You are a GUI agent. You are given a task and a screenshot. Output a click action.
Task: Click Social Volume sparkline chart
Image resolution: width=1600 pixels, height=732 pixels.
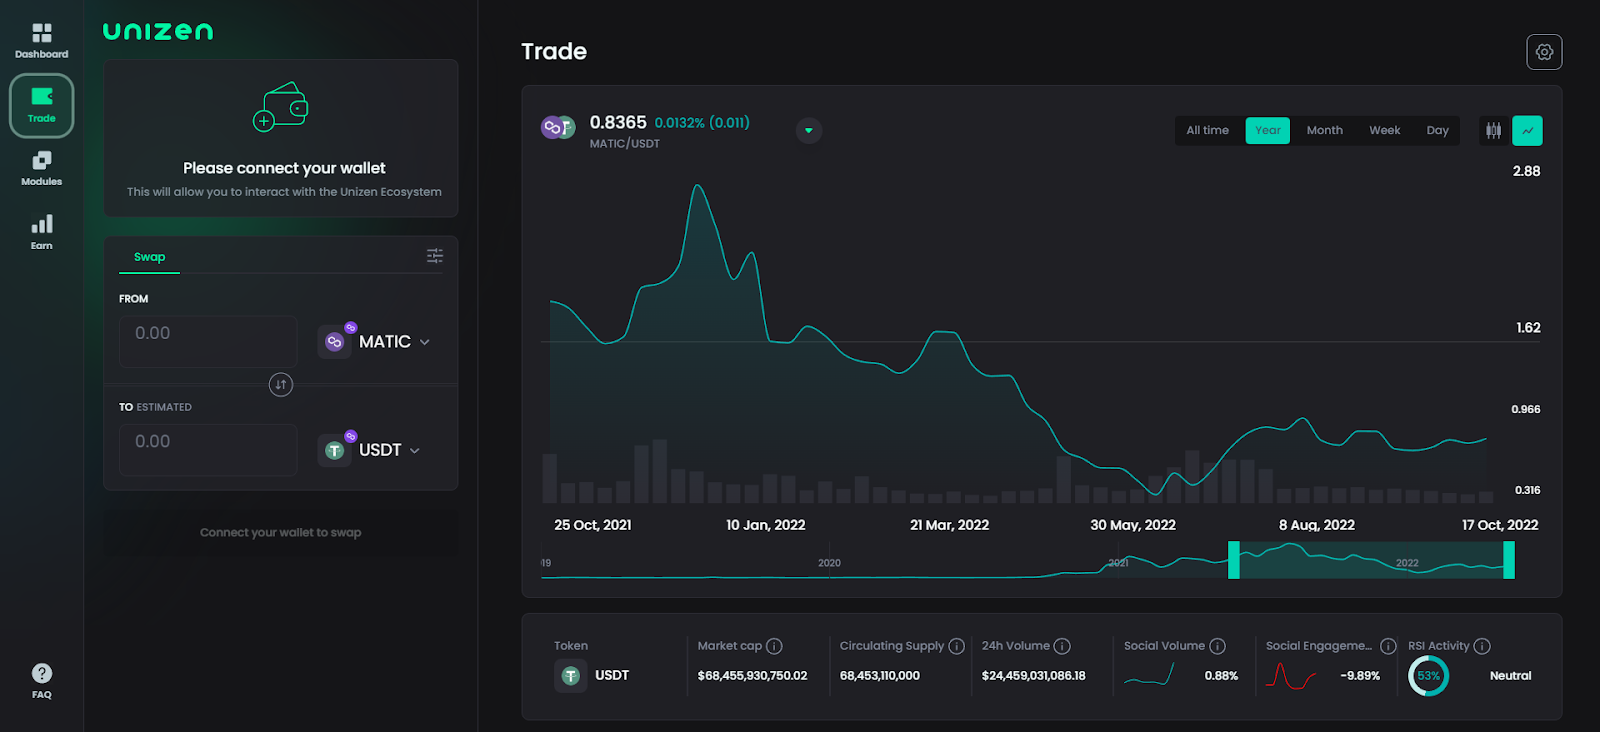[x=1149, y=676]
